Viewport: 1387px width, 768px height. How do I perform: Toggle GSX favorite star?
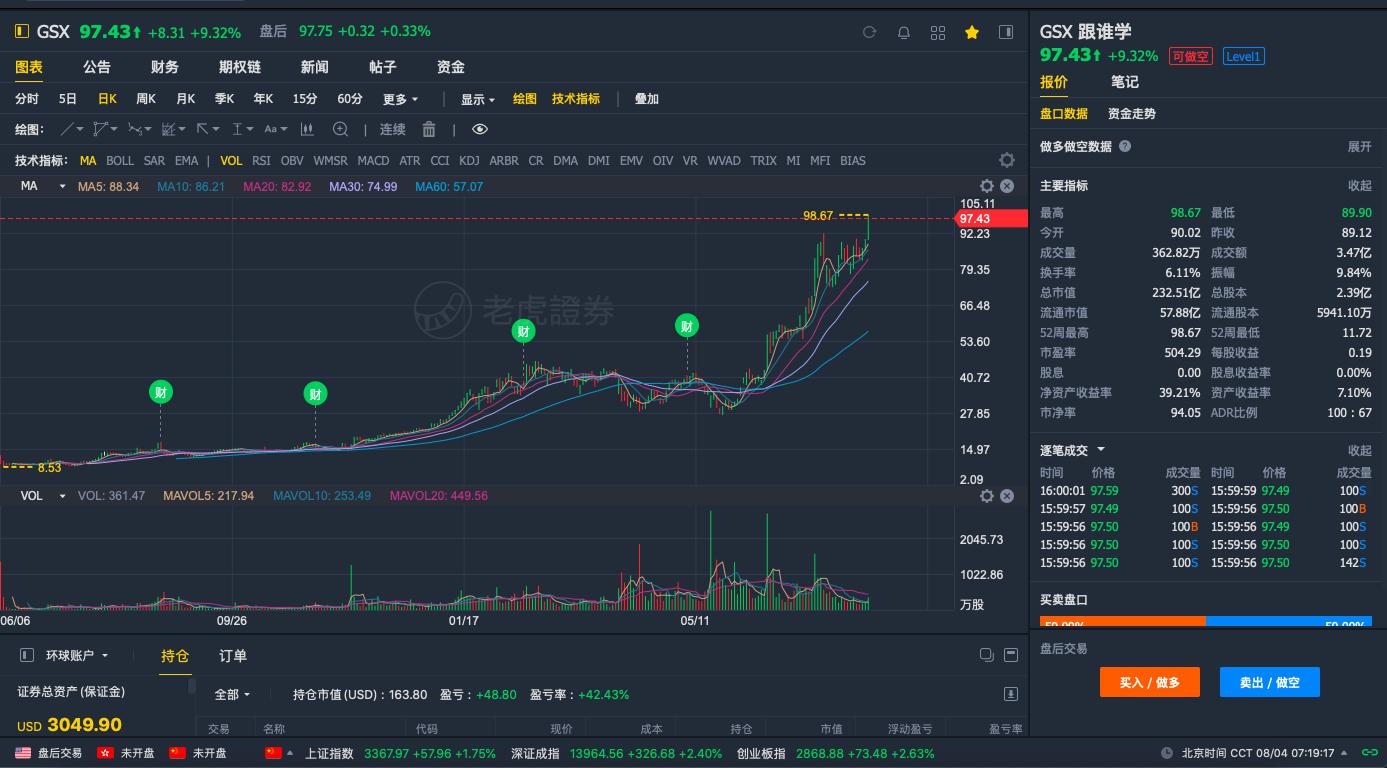pyautogui.click(x=972, y=32)
